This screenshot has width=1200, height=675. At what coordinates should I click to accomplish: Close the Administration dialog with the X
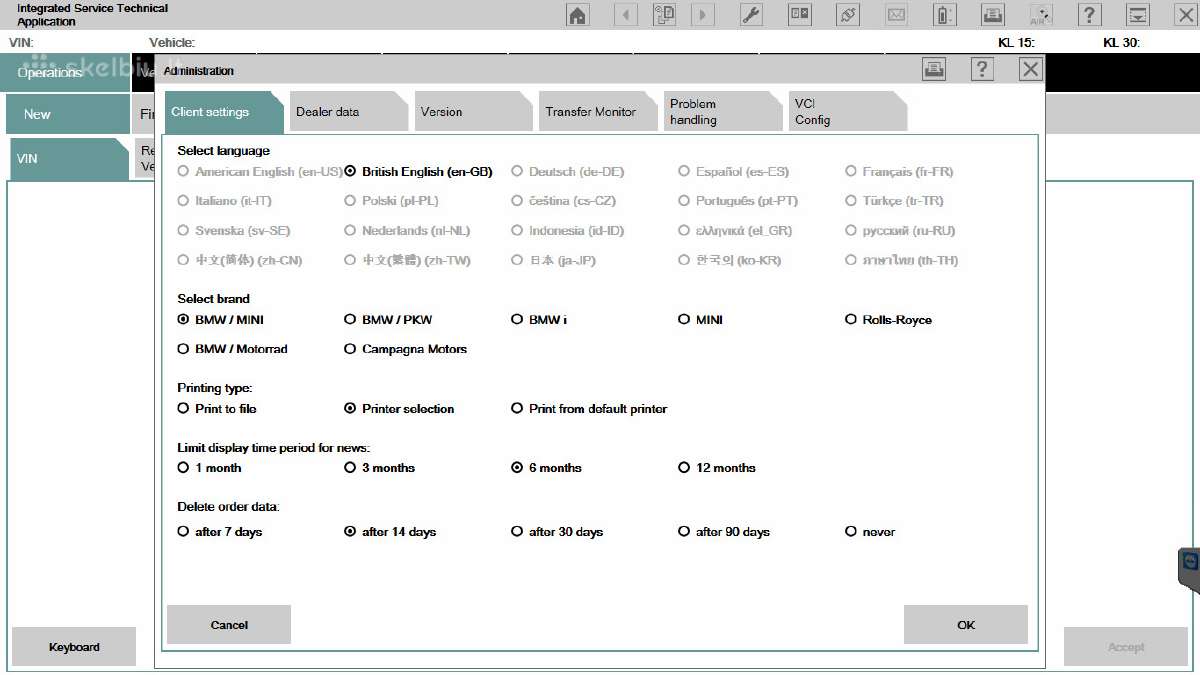pyautogui.click(x=1031, y=69)
